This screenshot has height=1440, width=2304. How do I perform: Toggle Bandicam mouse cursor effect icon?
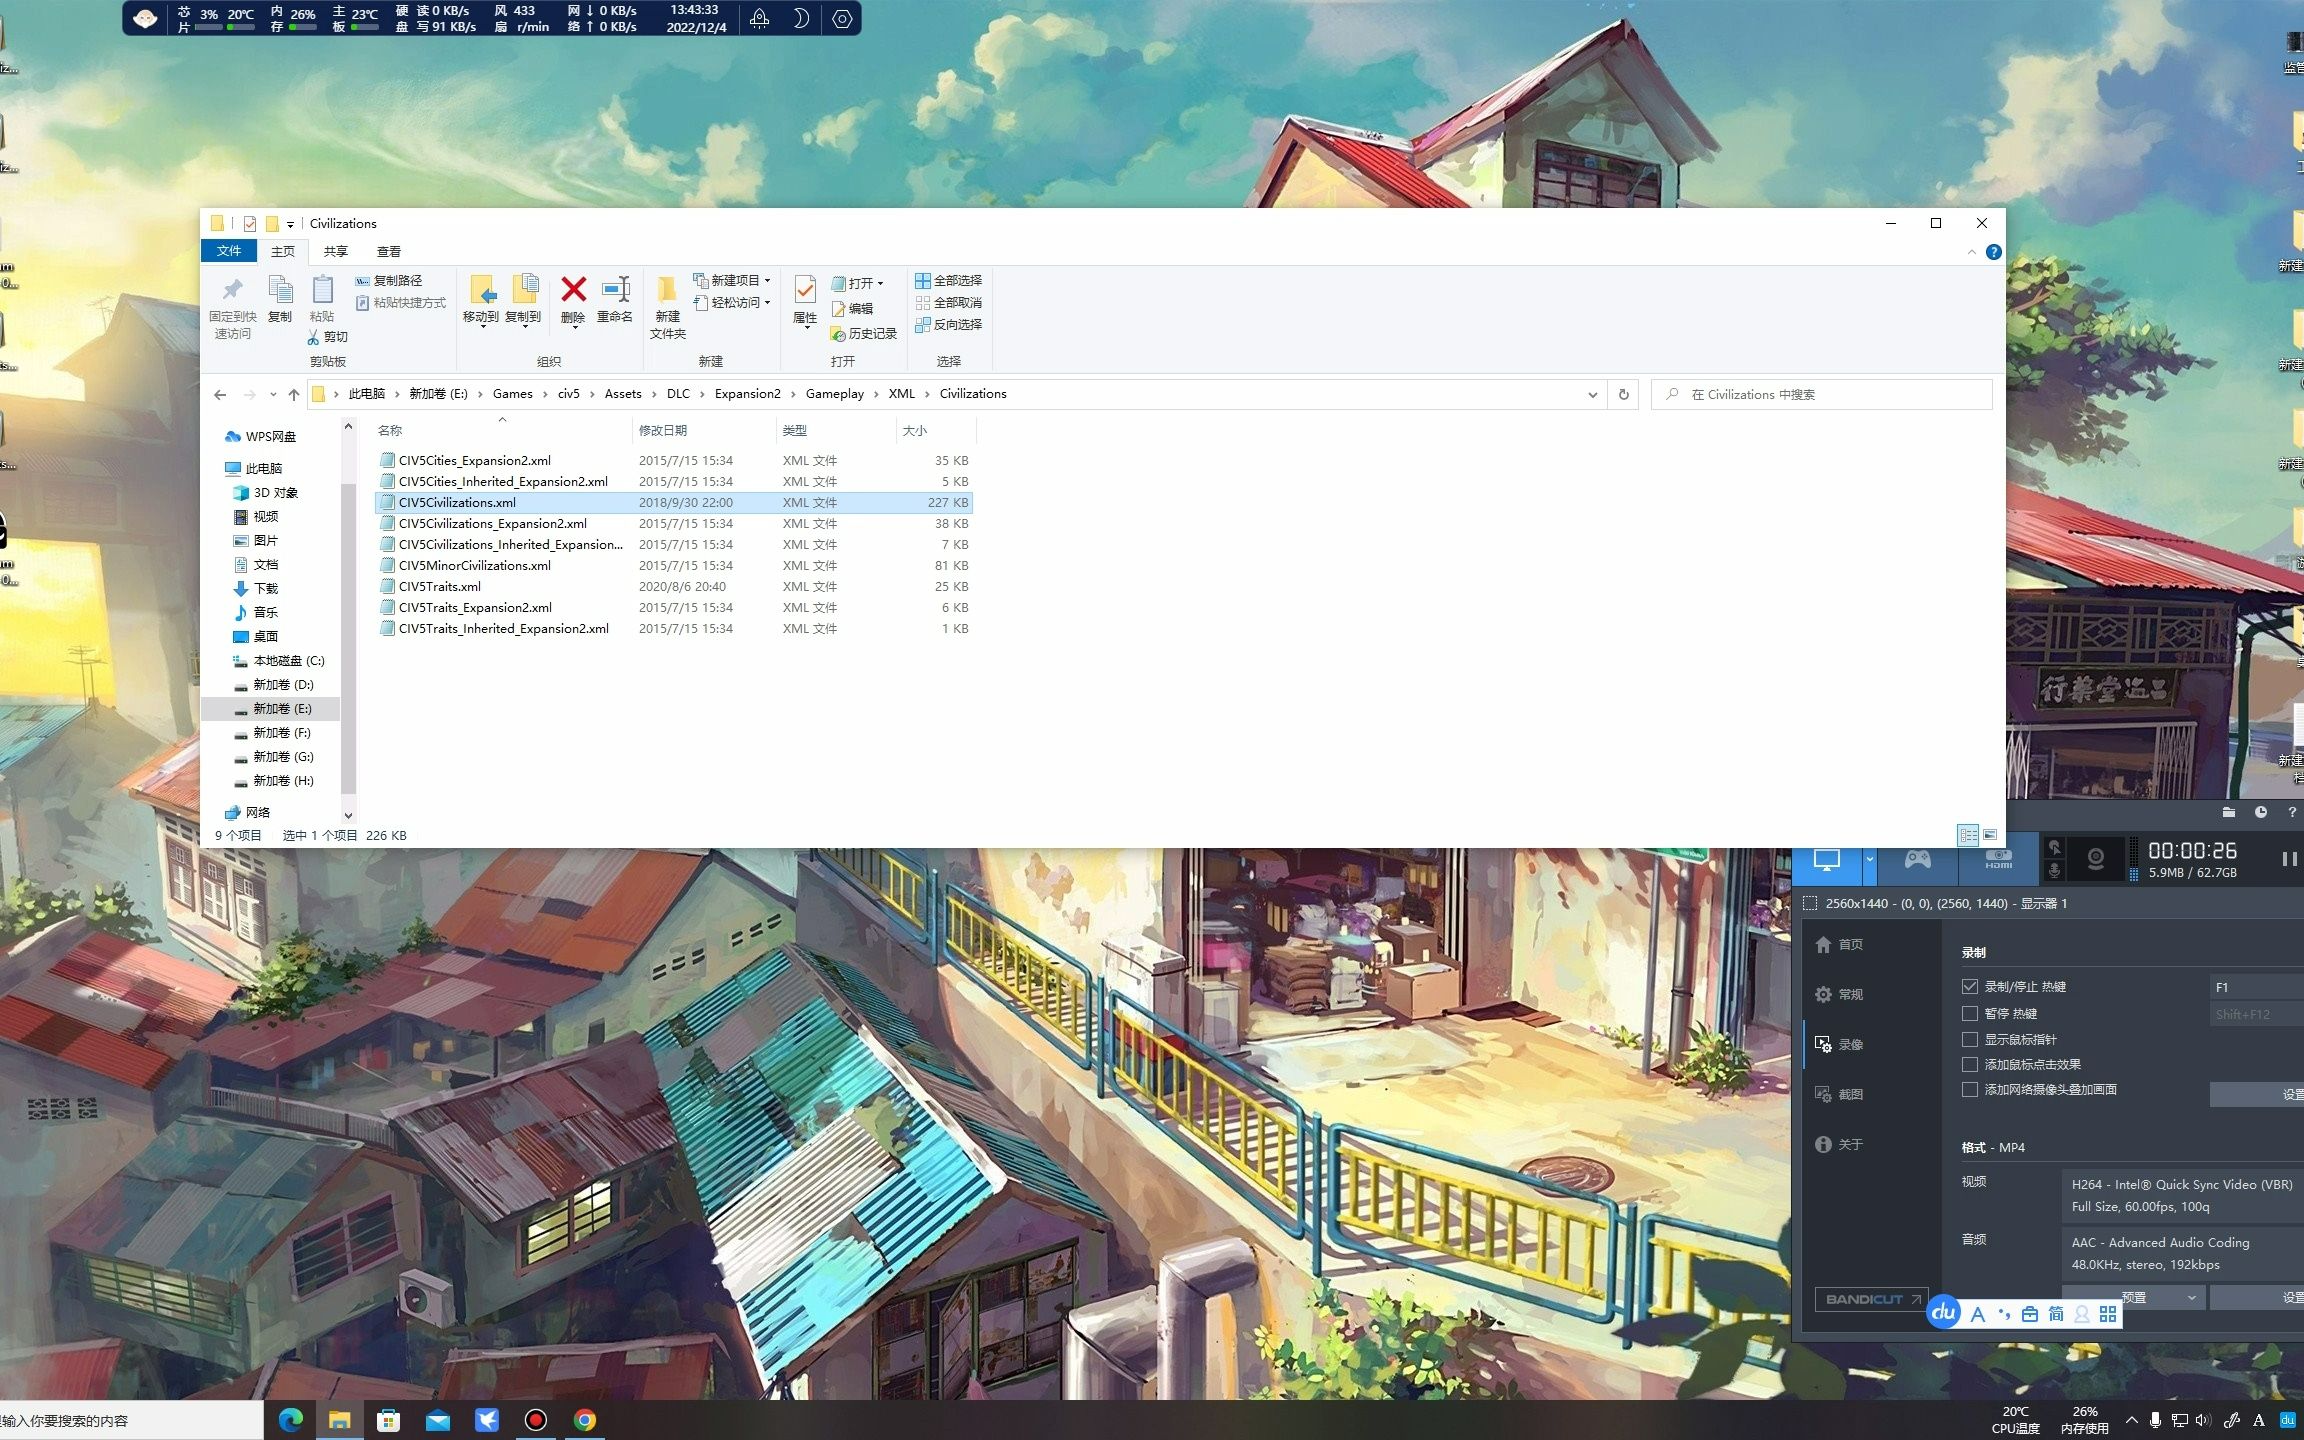pyautogui.click(x=2054, y=848)
